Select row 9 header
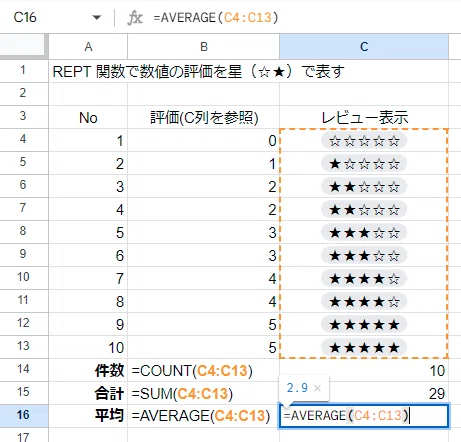461x442 pixels. (23, 254)
